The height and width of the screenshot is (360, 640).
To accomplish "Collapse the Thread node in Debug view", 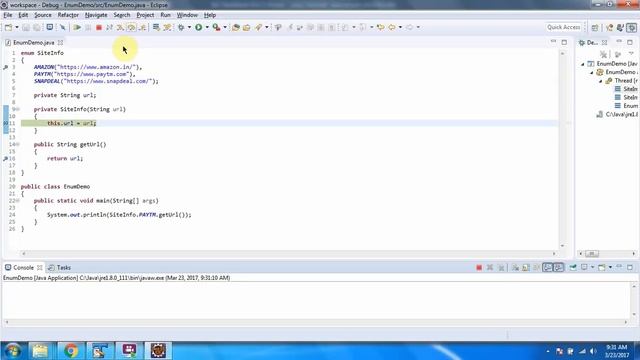I will pos(600,81).
